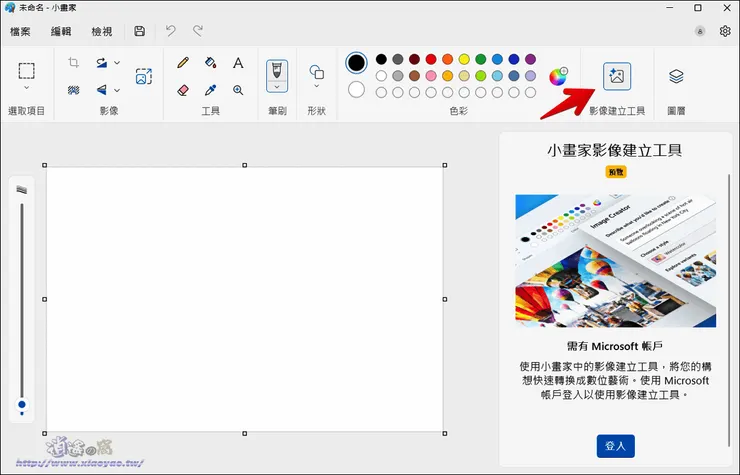Click the Undo arrow
Screen dimensions: 740x475
170,31
